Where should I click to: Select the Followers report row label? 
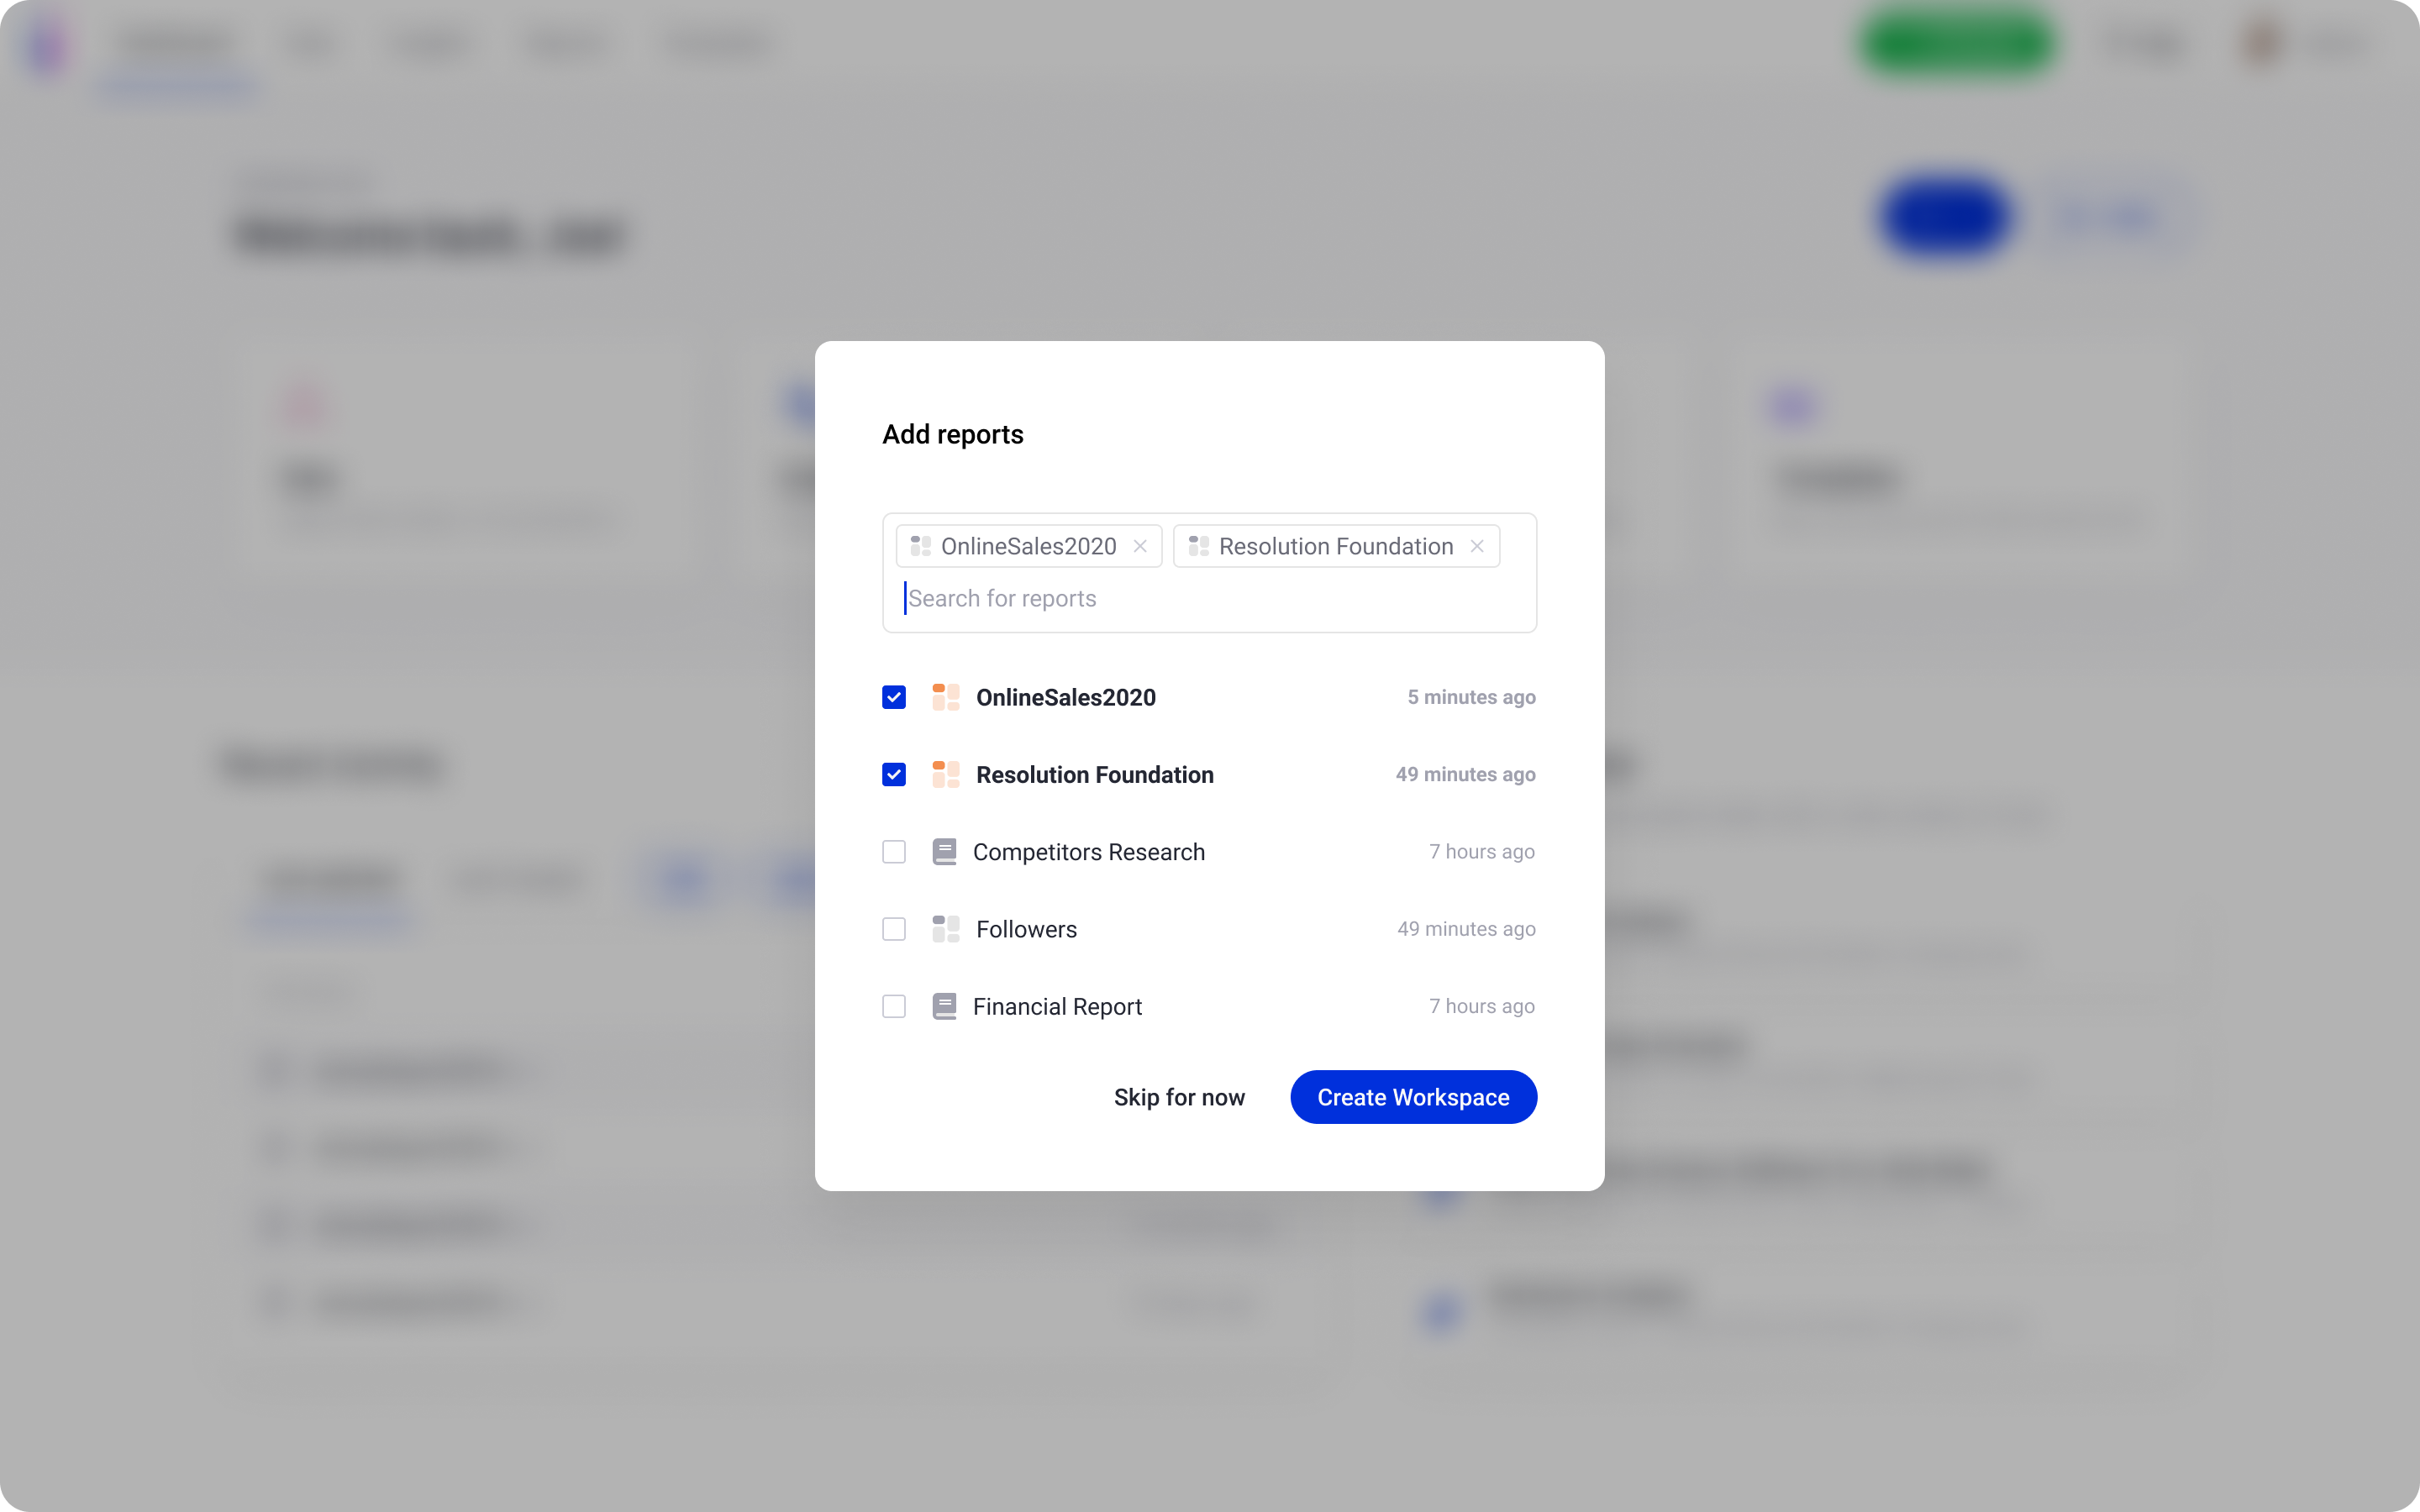(1026, 929)
